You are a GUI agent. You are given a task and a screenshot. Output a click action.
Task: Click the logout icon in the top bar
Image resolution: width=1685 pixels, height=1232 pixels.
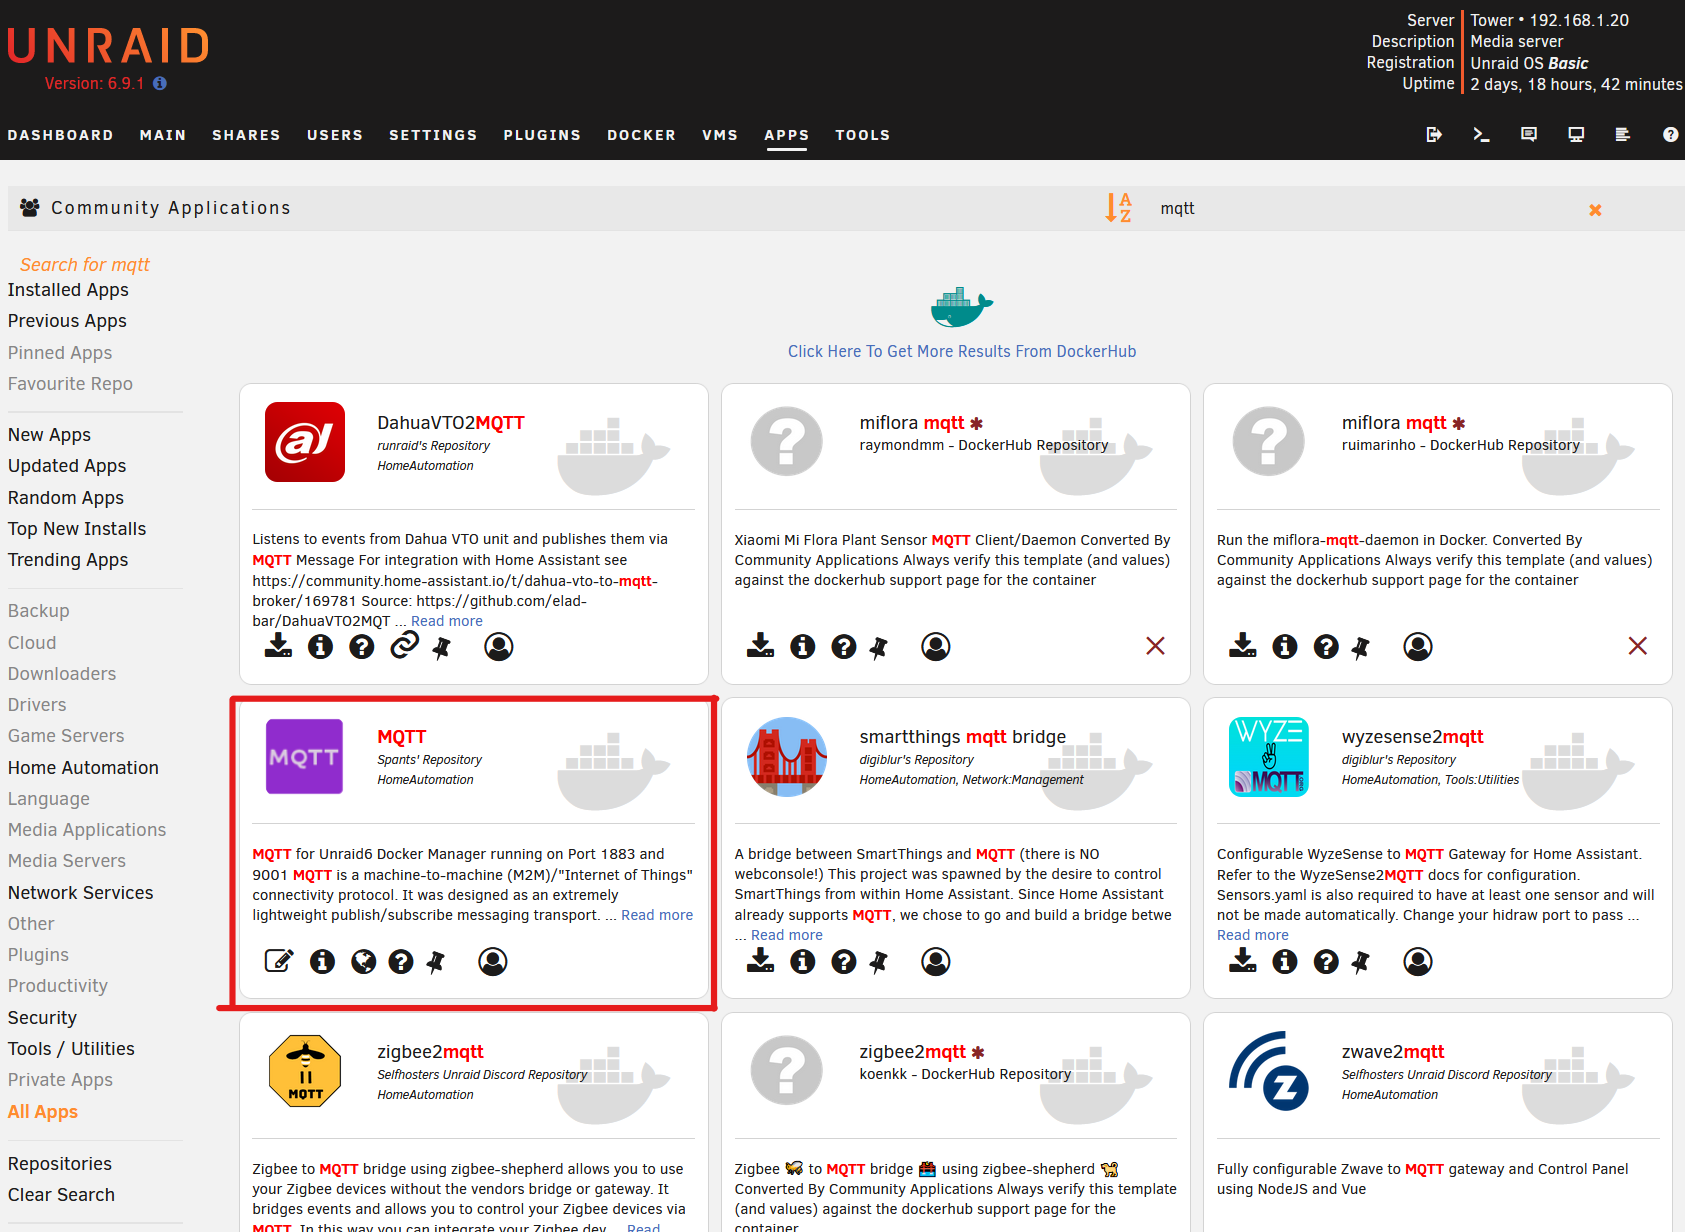tap(1434, 134)
